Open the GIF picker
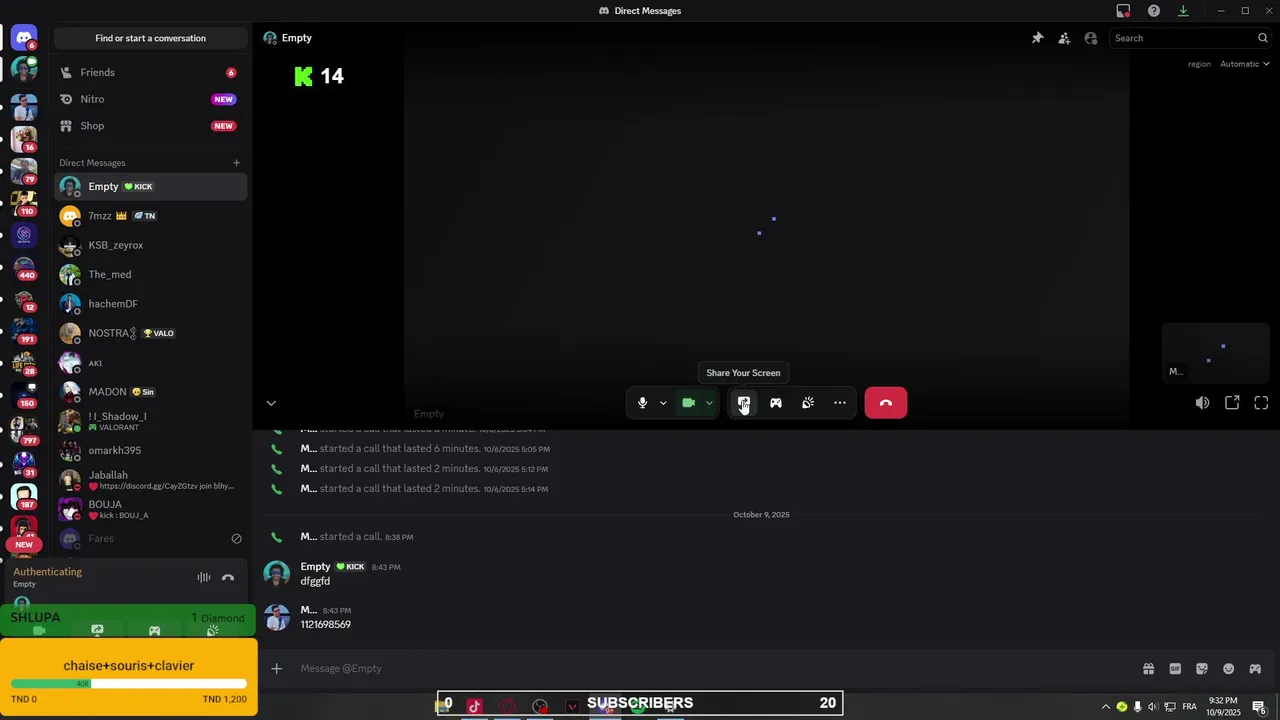The image size is (1280, 720). (1175, 668)
